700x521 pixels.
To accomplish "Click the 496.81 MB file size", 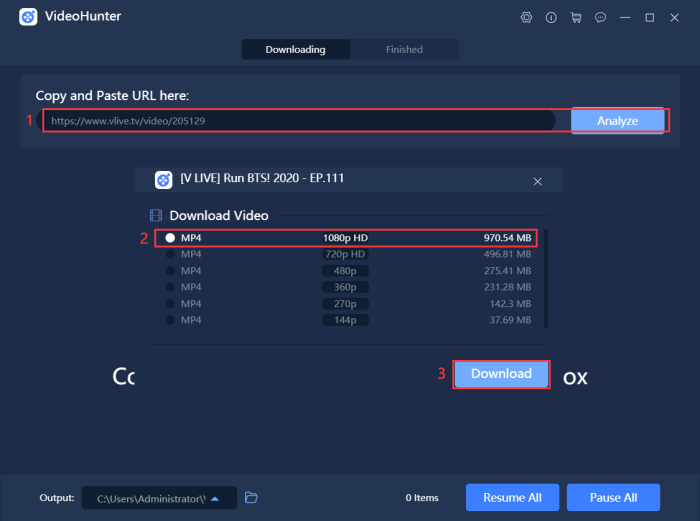I will [508, 254].
